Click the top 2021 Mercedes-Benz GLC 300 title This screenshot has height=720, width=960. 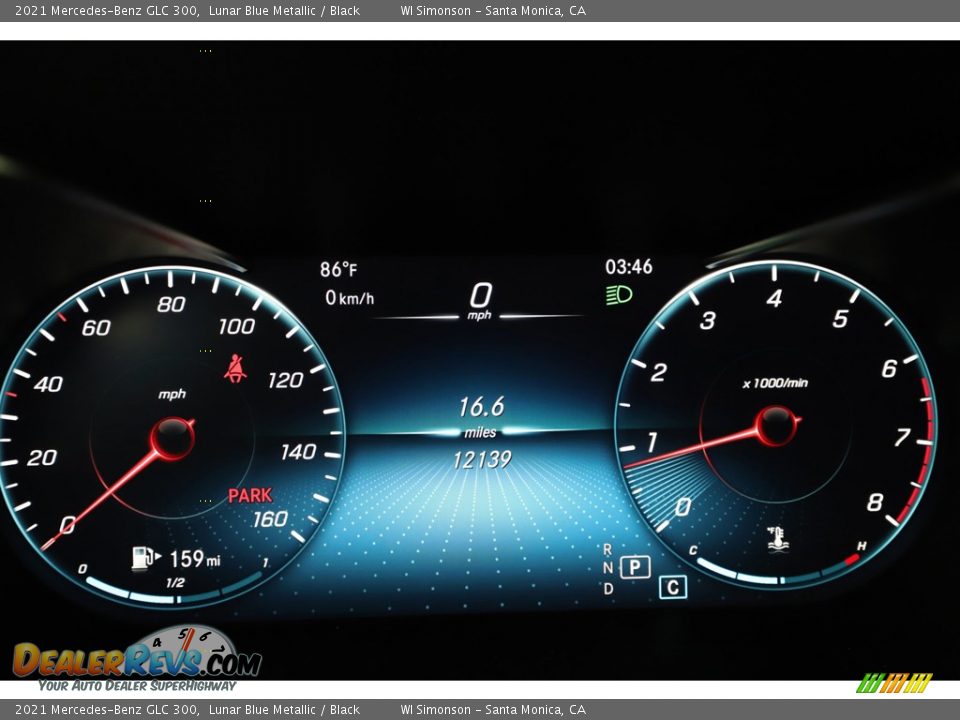click(106, 10)
